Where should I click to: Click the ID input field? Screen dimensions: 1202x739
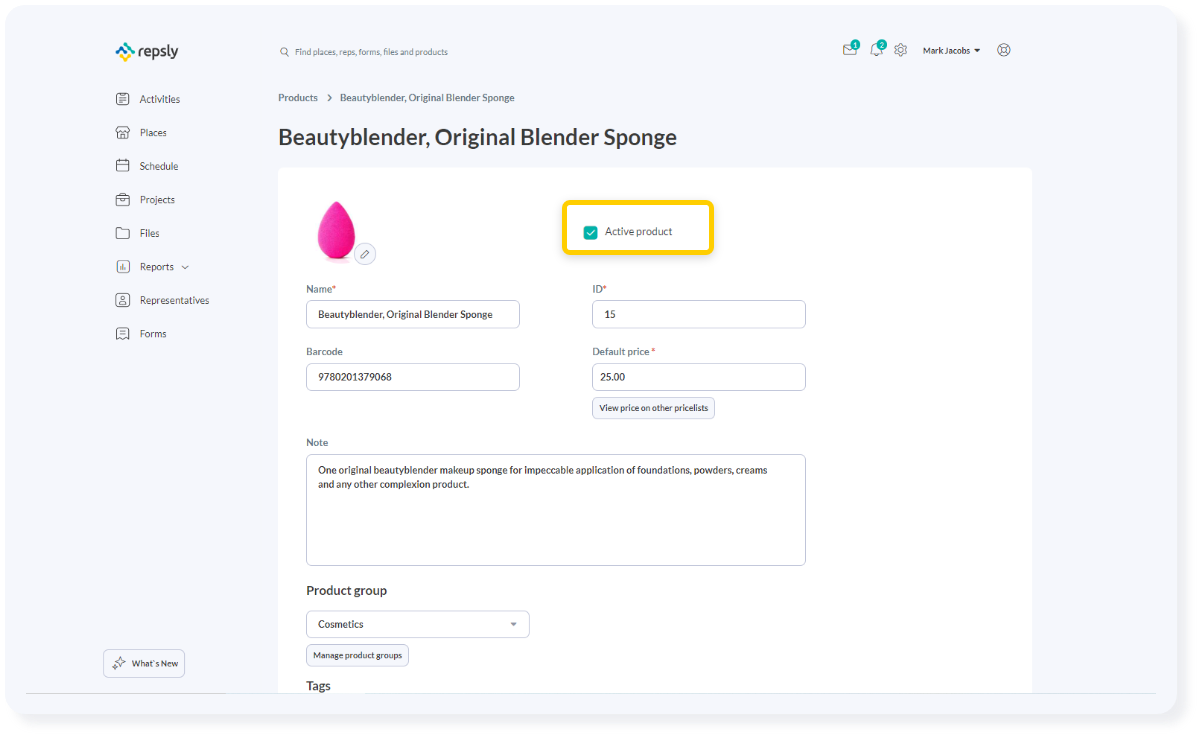[699, 314]
